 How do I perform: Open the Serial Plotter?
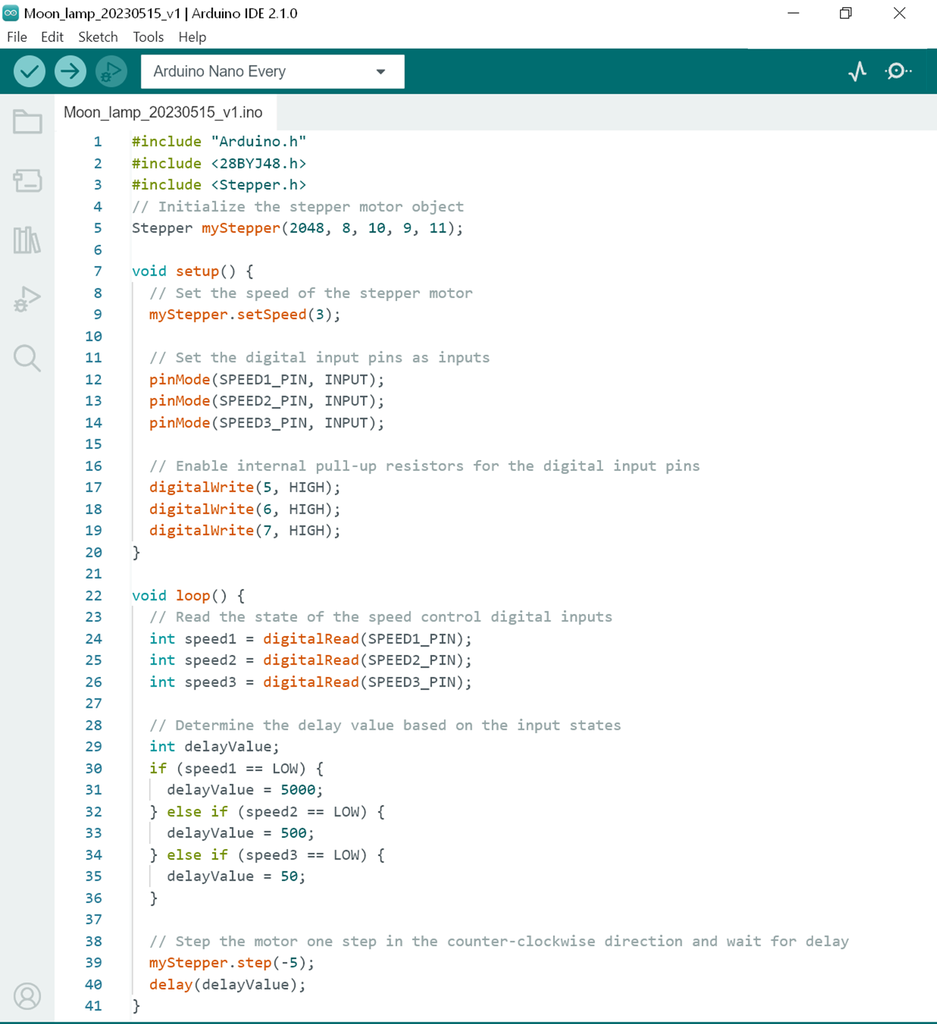[x=857, y=71]
